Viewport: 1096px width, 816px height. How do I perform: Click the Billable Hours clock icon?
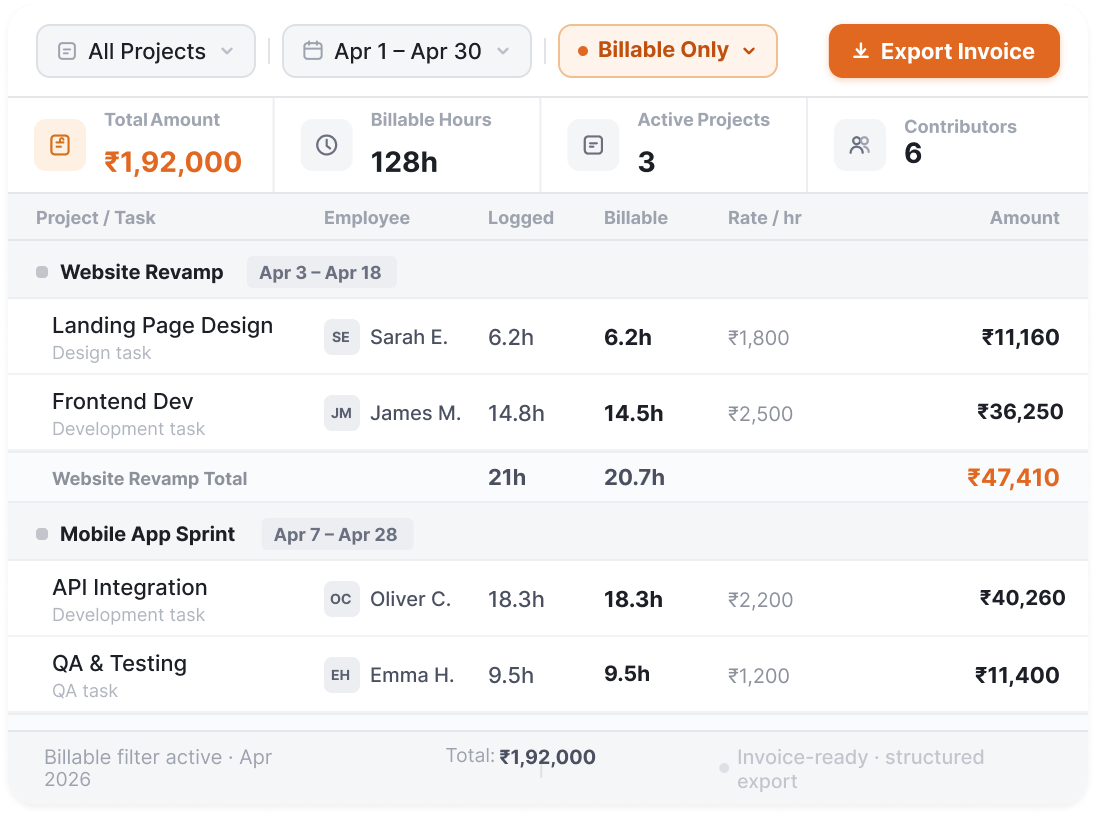click(326, 145)
